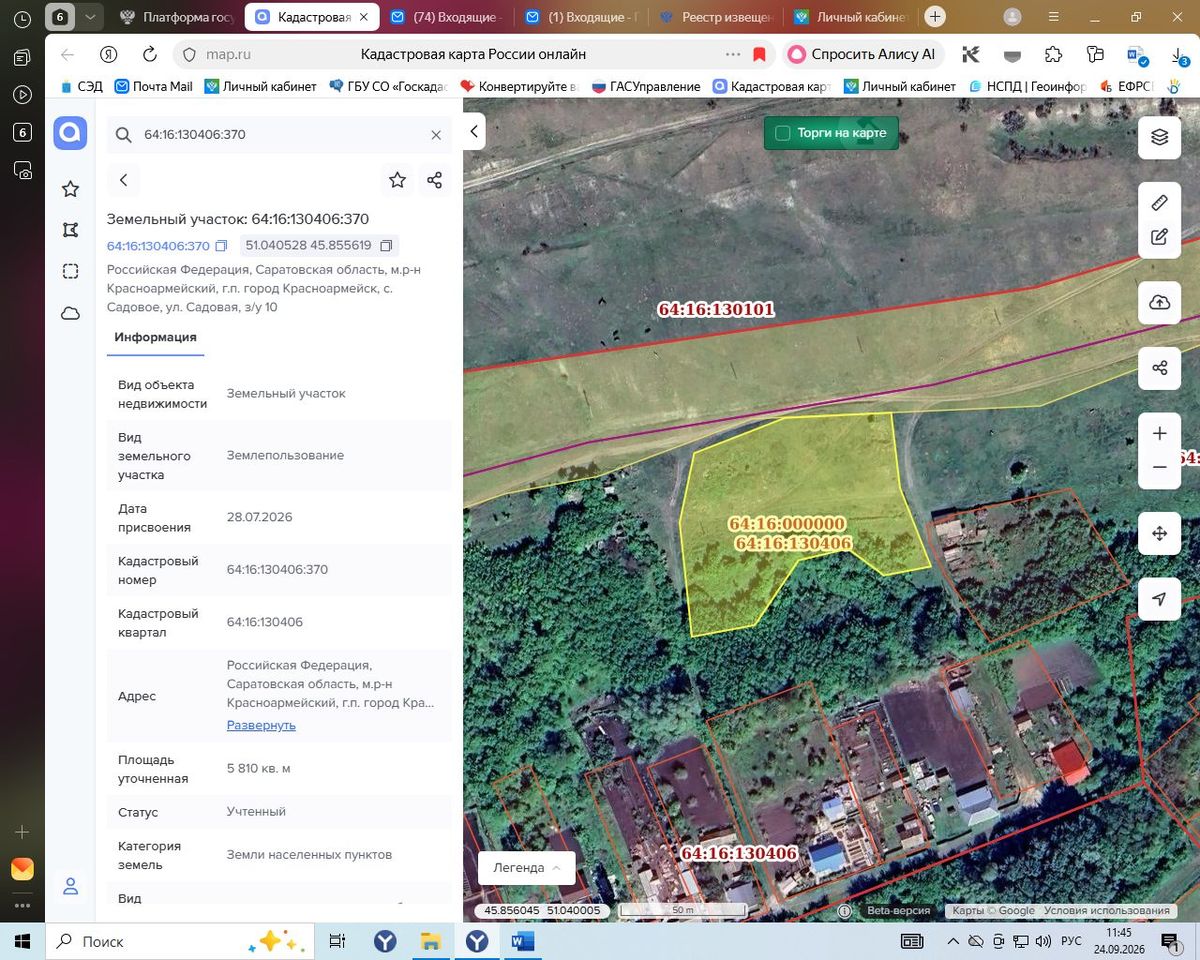The width and height of the screenshot is (1200, 960).
Task: Copy coordinates 51.040528 45.855619
Action: (385, 246)
